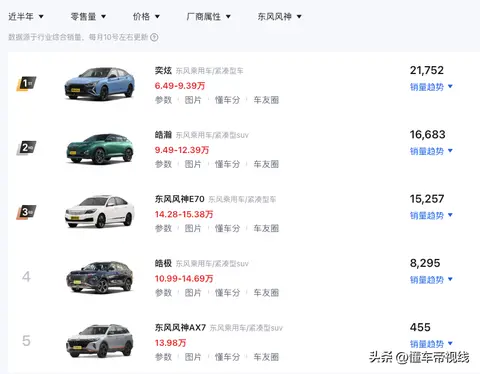Open 参数 specs for 皓极
Screen dimensions: 480x374
coord(163,293)
